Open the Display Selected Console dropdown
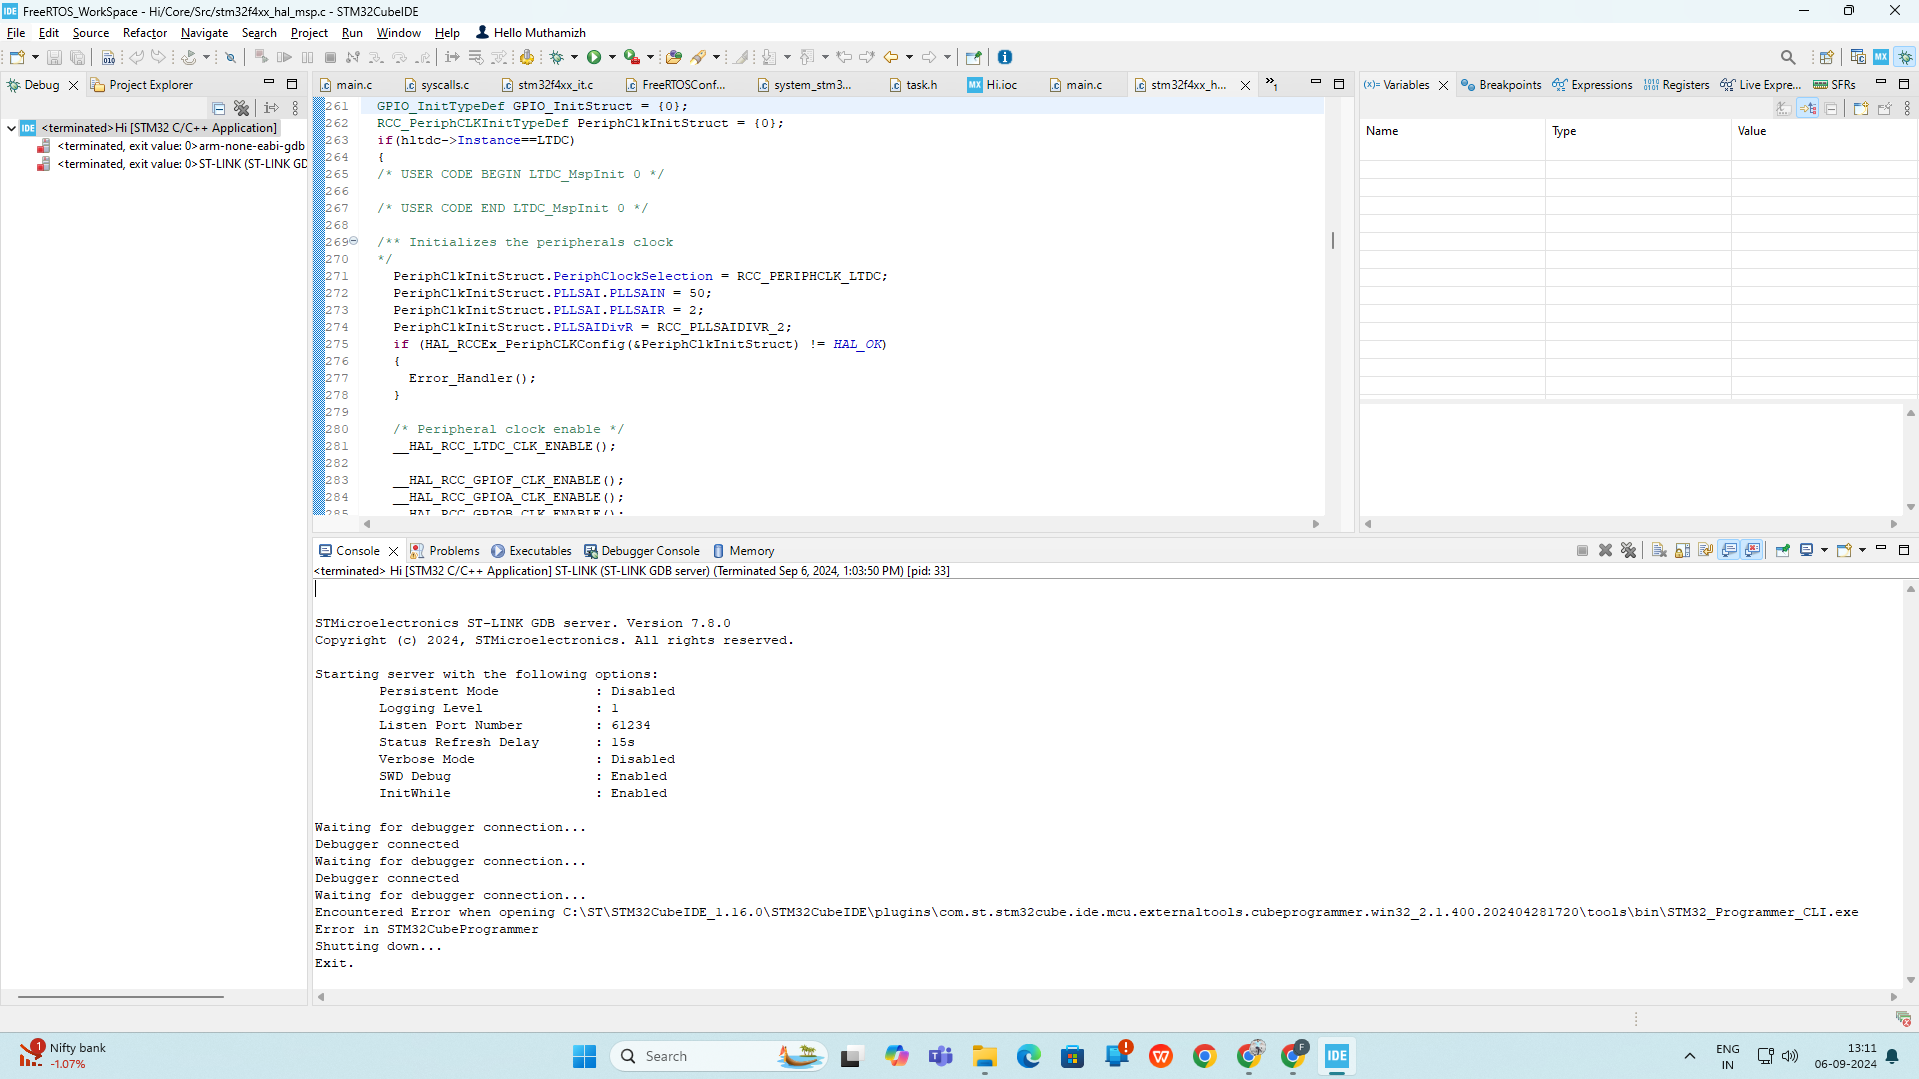Viewport: 1919px width, 1079px height. pyautogui.click(x=1824, y=550)
